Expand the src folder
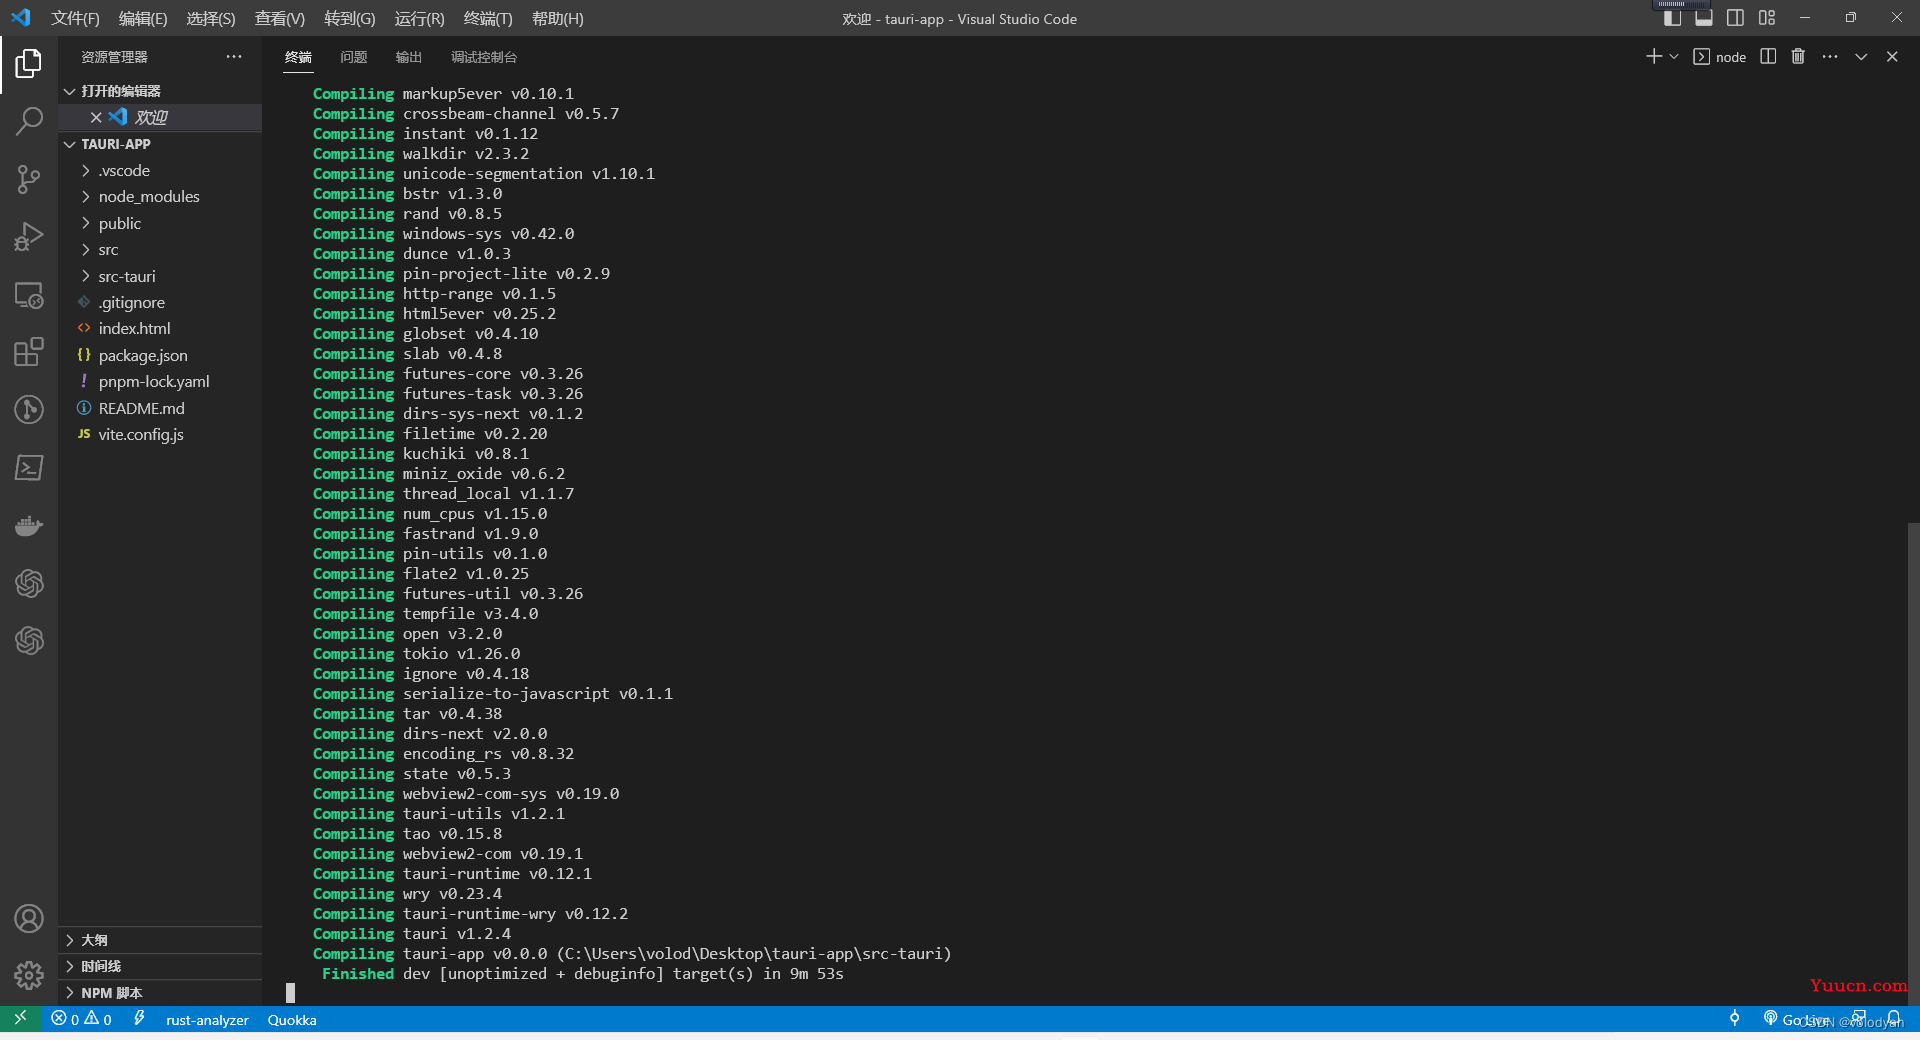Image resolution: width=1920 pixels, height=1040 pixels. [160, 250]
